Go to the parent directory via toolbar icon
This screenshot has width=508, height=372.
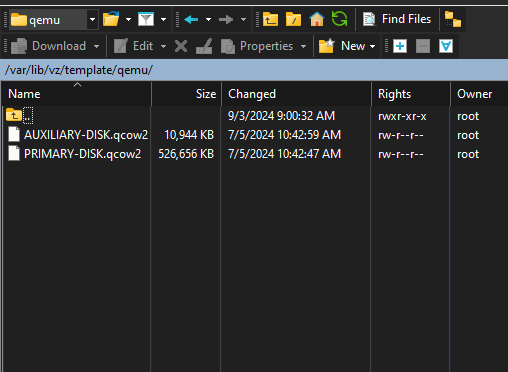pyautogui.click(x=270, y=19)
